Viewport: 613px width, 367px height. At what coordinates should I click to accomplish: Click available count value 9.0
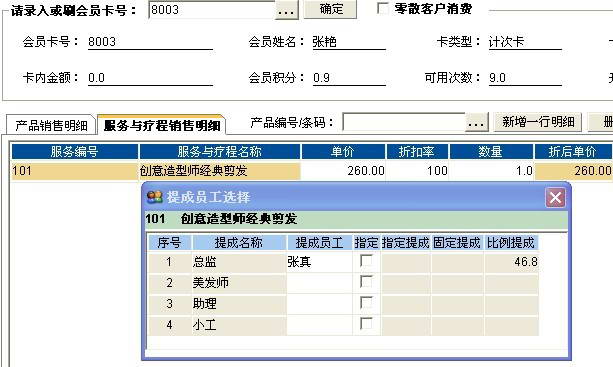click(x=497, y=78)
